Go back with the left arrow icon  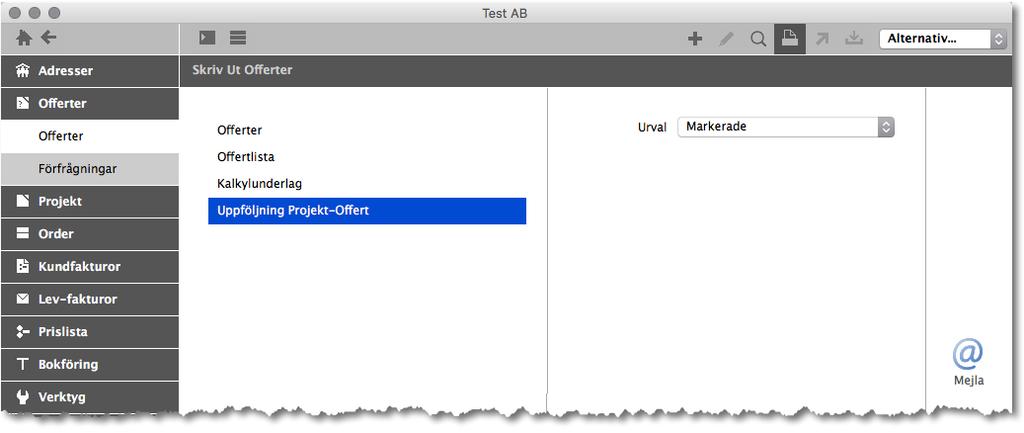pyautogui.click(x=49, y=37)
